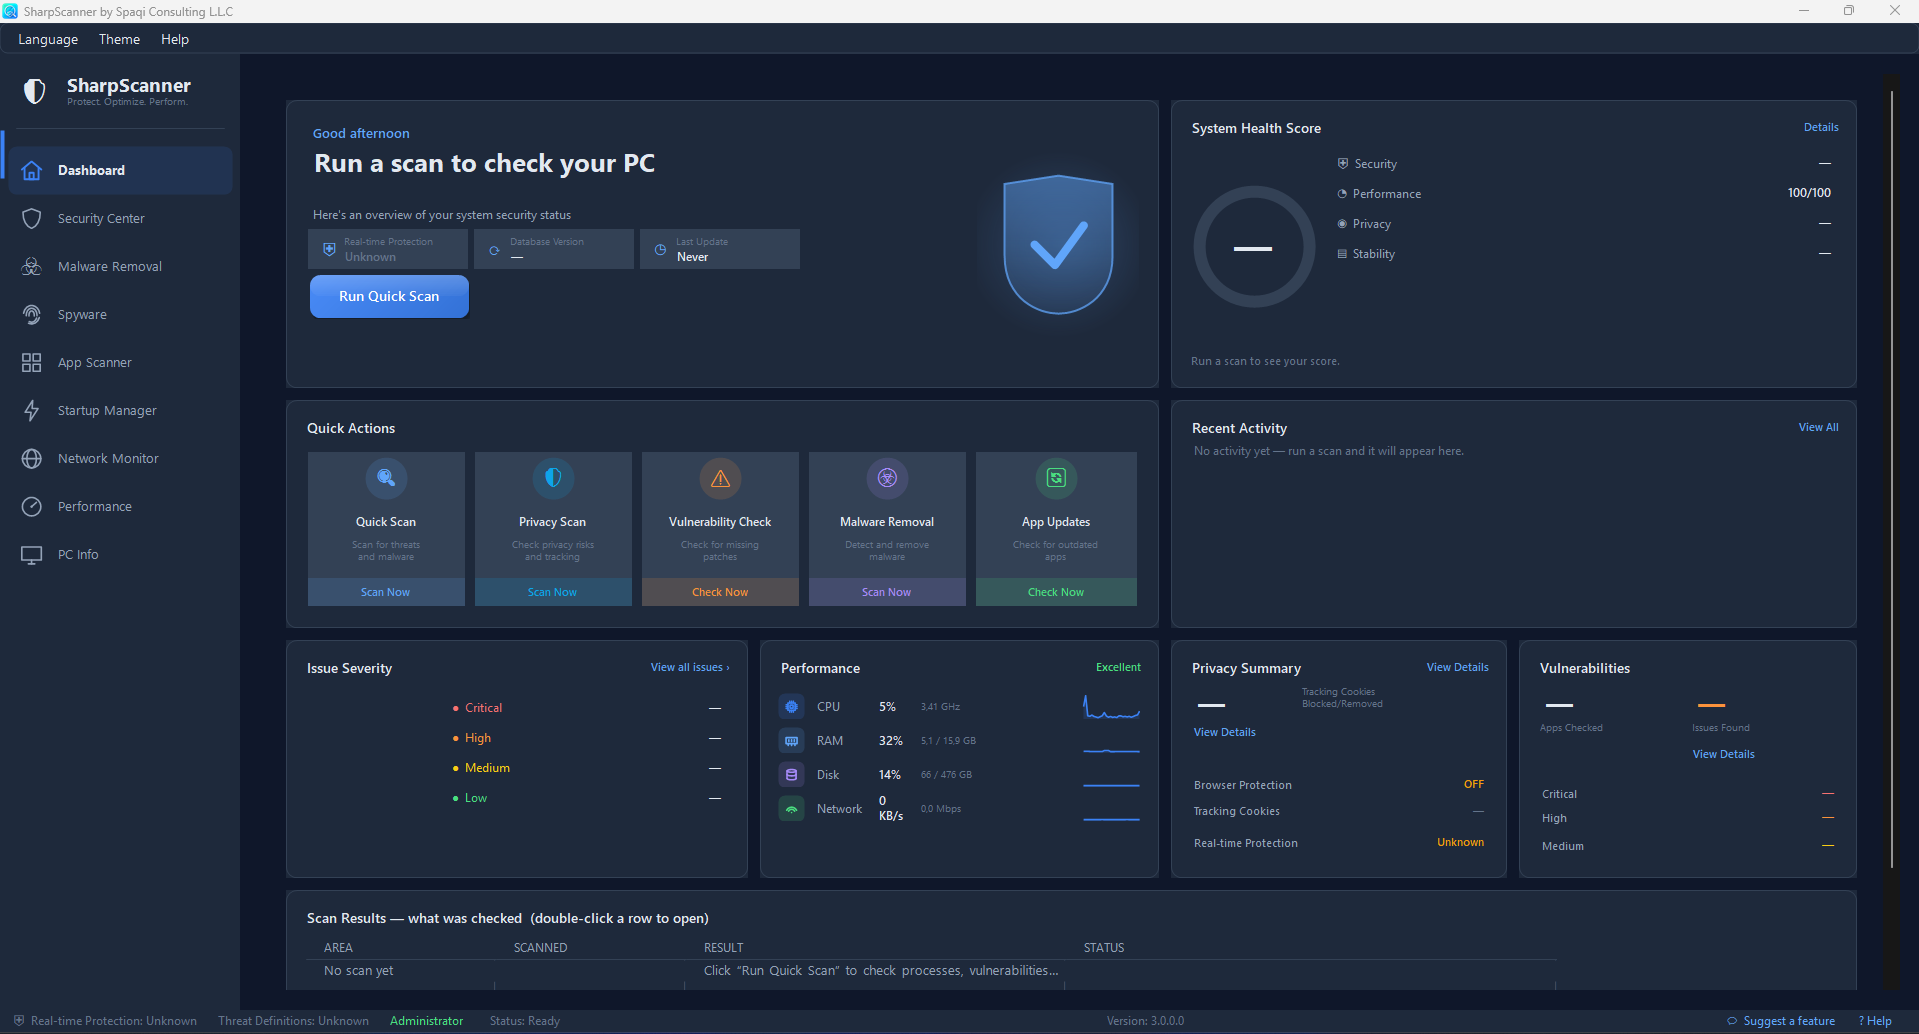This screenshot has height=1034, width=1919.
Task: Click the Last Update clock icon
Action: click(660, 250)
